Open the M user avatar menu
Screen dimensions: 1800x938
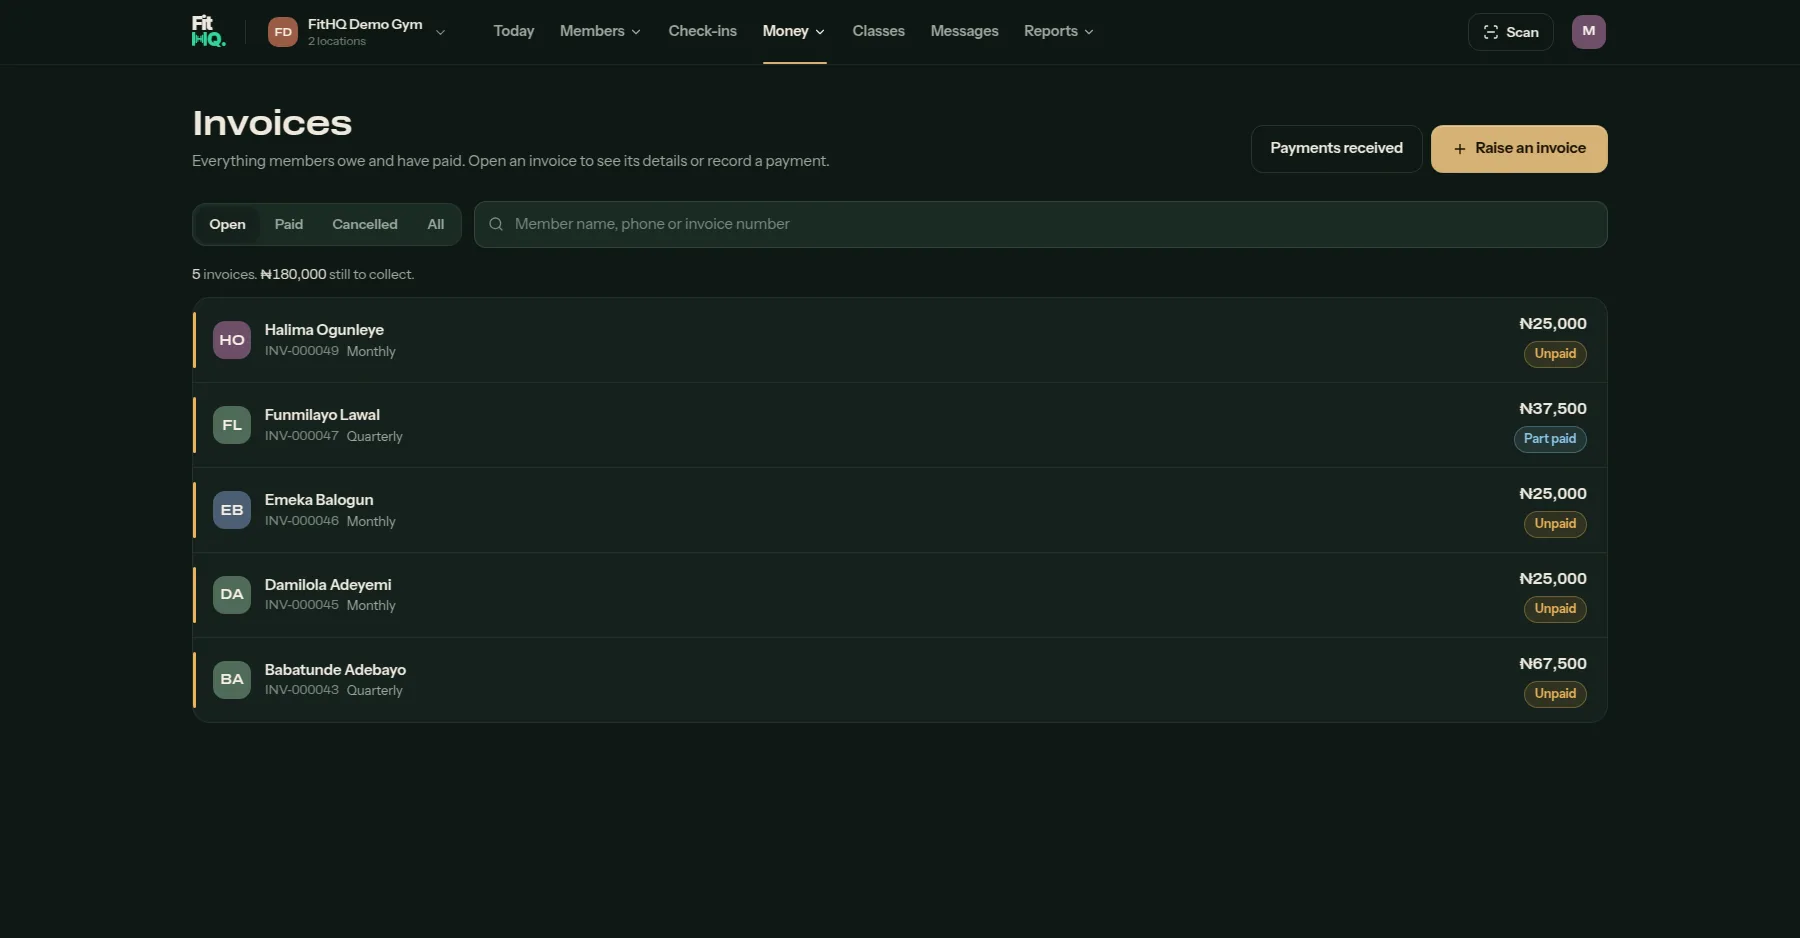coord(1588,32)
